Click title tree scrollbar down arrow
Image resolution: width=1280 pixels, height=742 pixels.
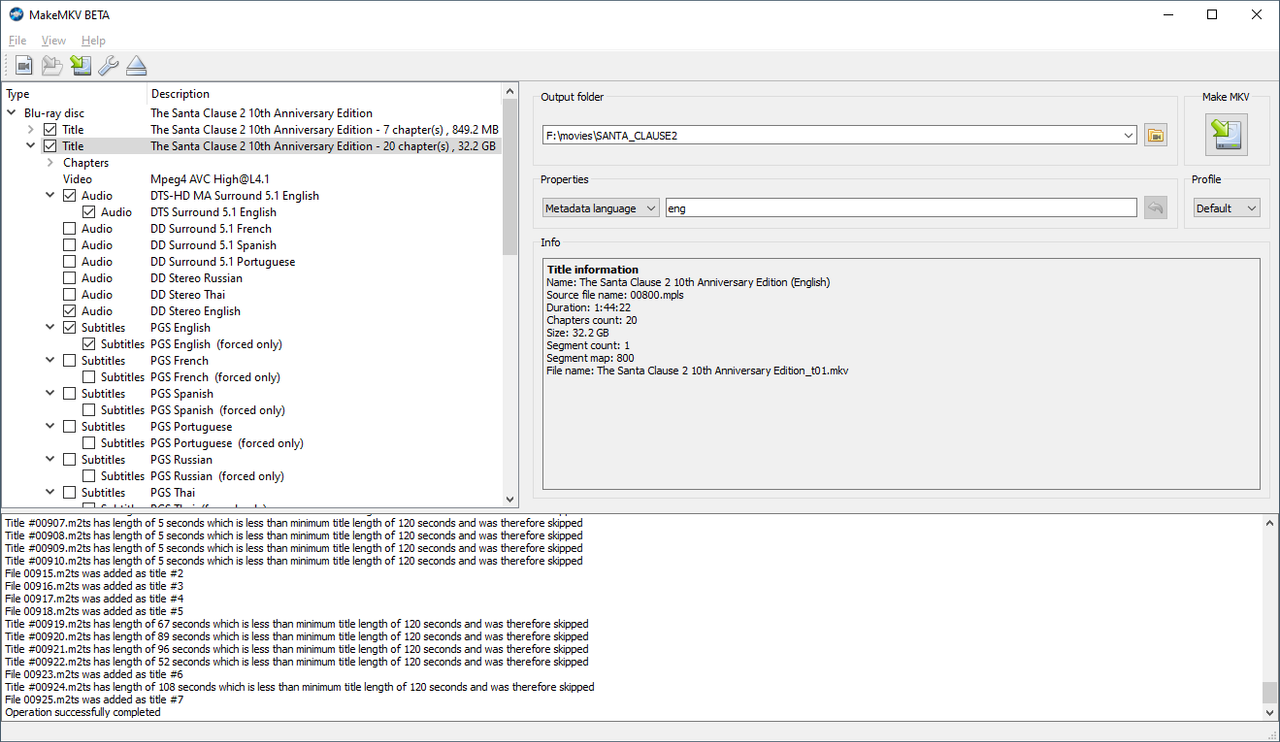(510, 499)
